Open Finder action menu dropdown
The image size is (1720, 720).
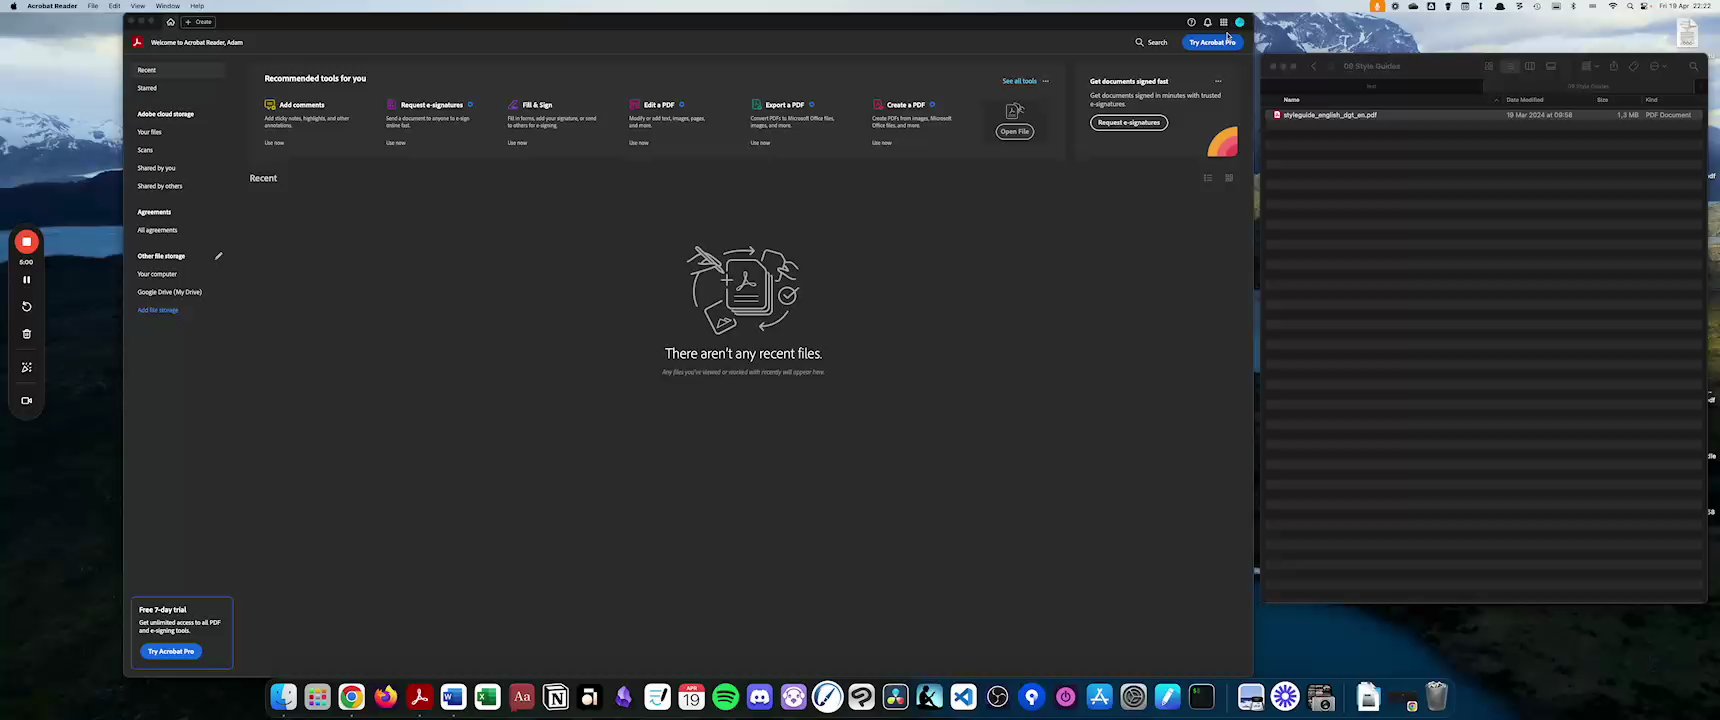tap(1658, 66)
